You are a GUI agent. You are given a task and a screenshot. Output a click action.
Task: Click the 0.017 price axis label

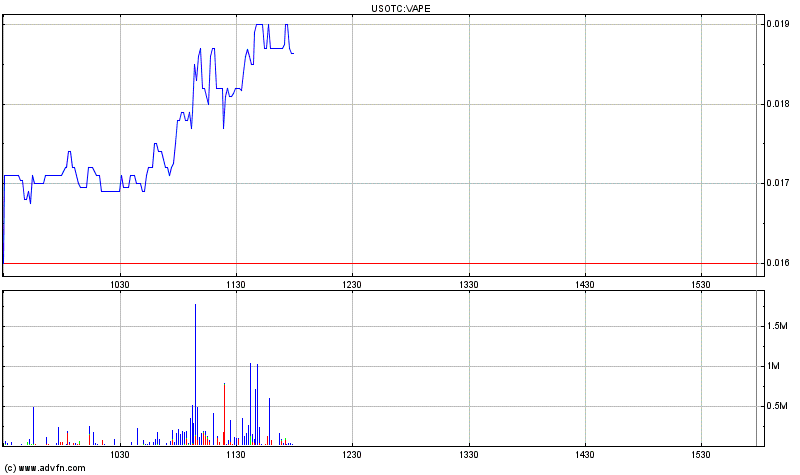click(778, 183)
